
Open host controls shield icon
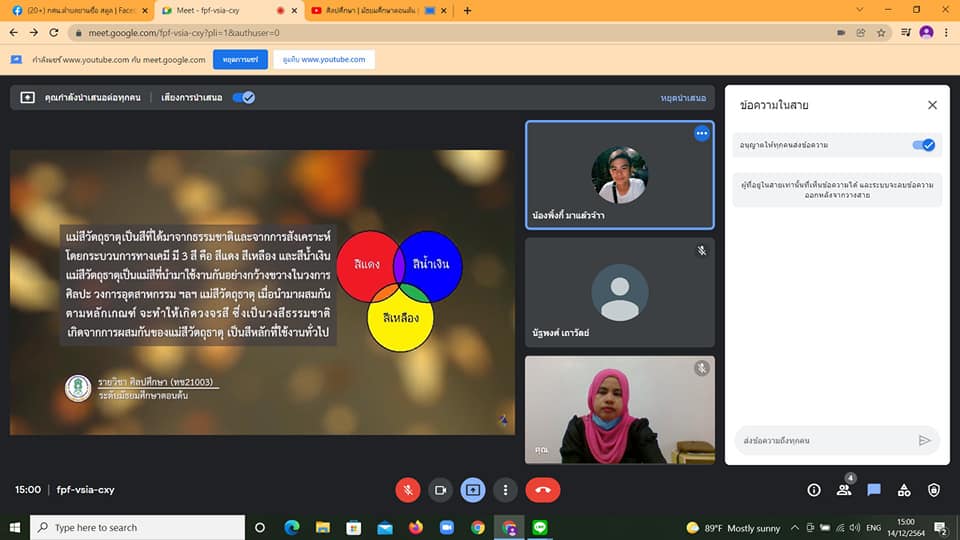tap(934, 490)
